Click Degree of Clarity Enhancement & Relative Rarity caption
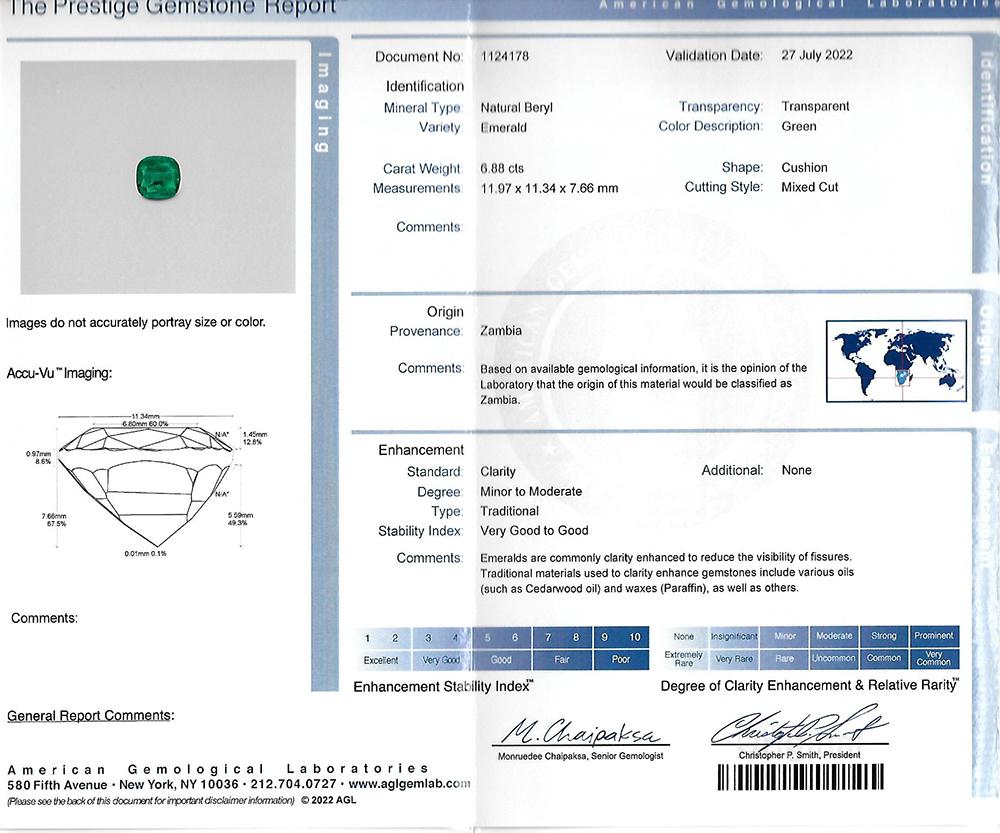 (809, 686)
